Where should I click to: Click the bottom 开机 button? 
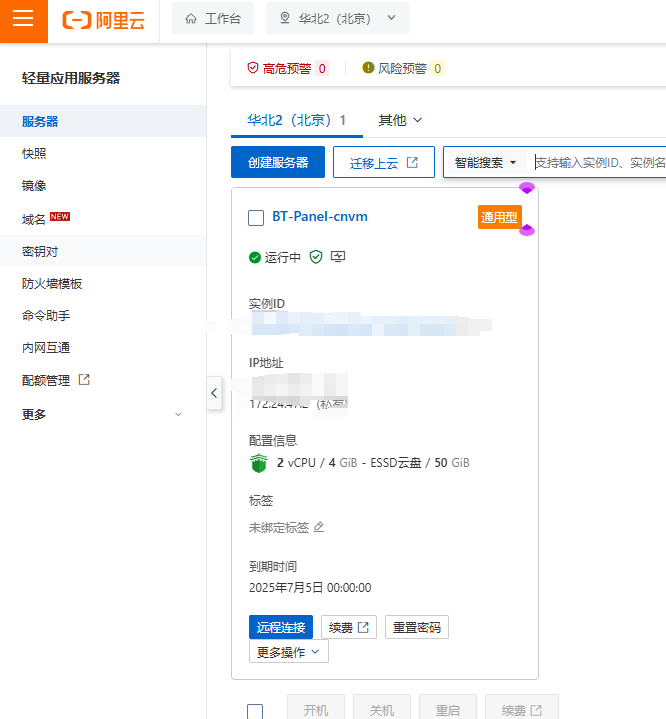pyautogui.click(x=316, y=709)
